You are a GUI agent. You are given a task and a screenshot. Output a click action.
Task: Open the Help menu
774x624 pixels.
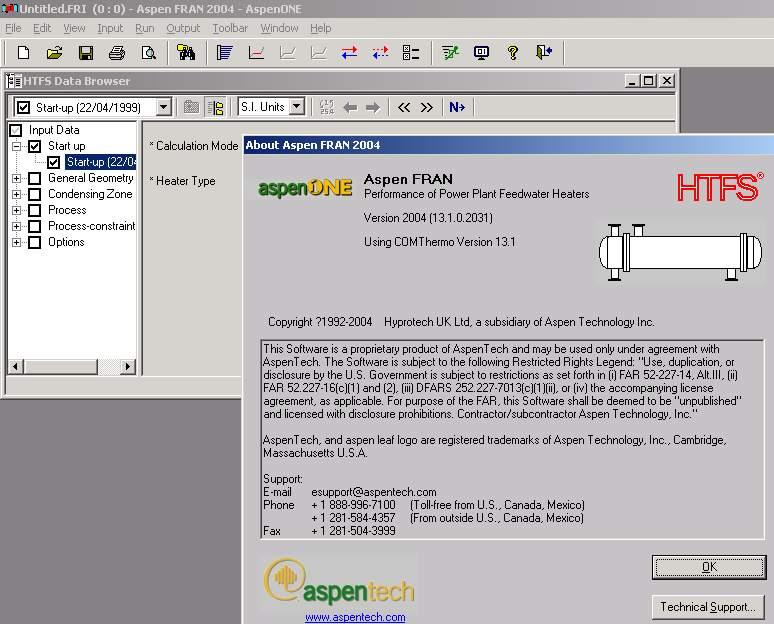(x=320, y=28)
